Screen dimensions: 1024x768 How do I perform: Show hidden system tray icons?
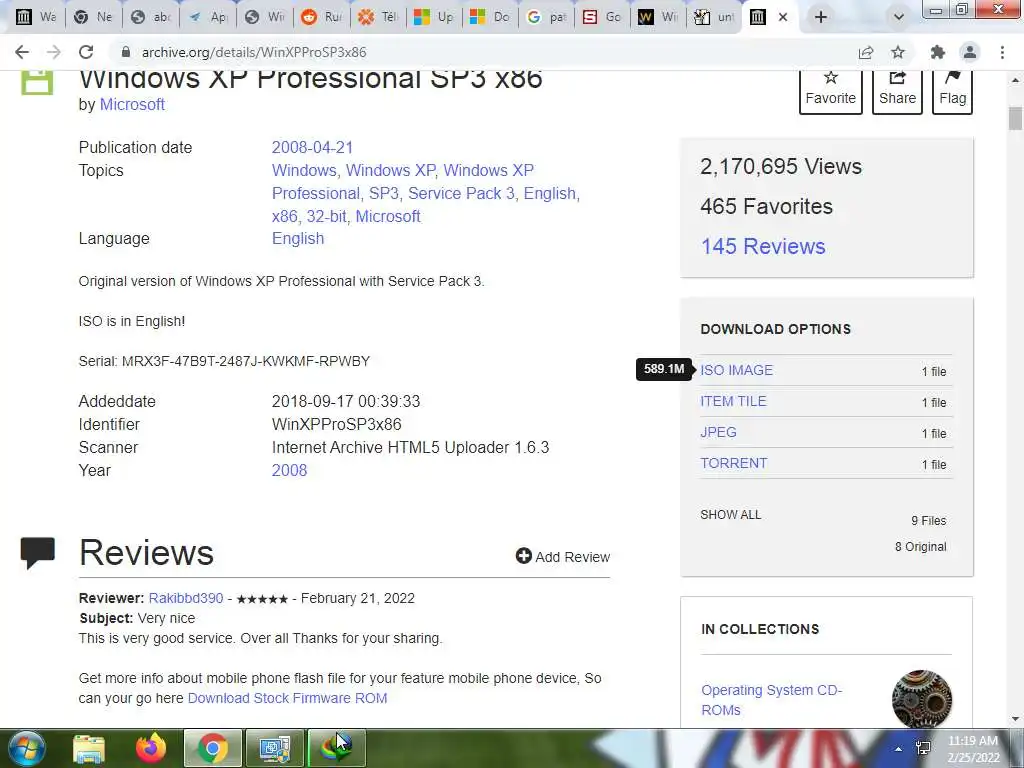(899, 750)
